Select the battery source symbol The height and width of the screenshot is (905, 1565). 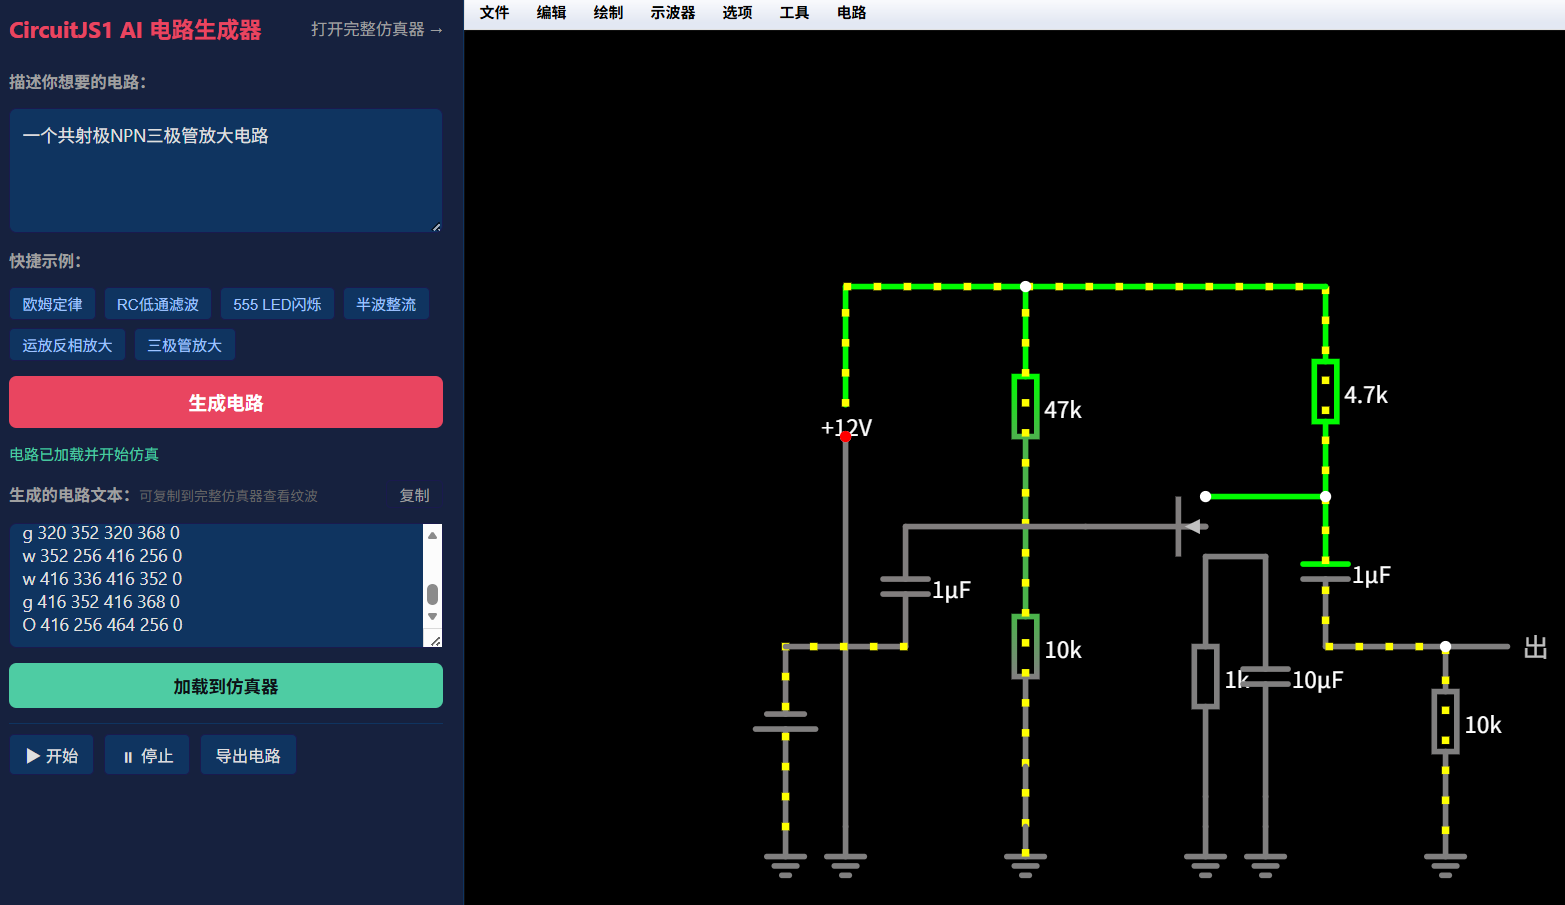point(785,721)
